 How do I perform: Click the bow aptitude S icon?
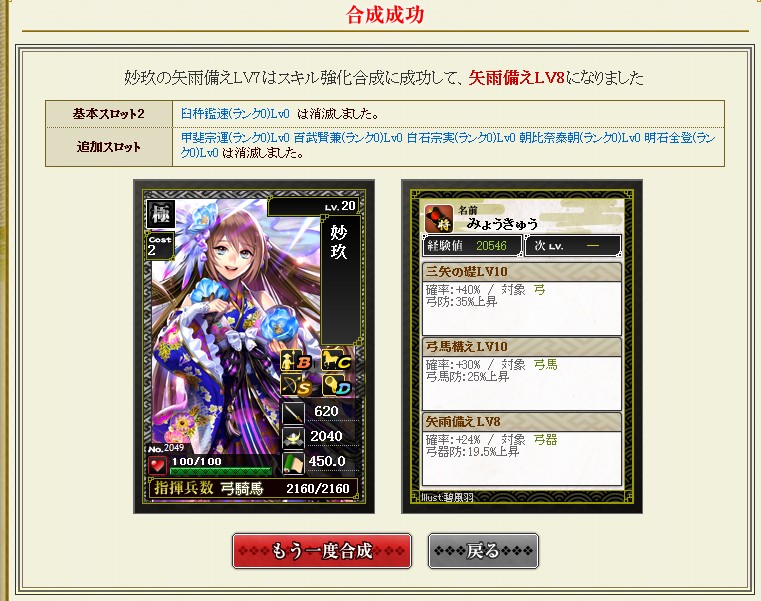(x=297, y=385)
